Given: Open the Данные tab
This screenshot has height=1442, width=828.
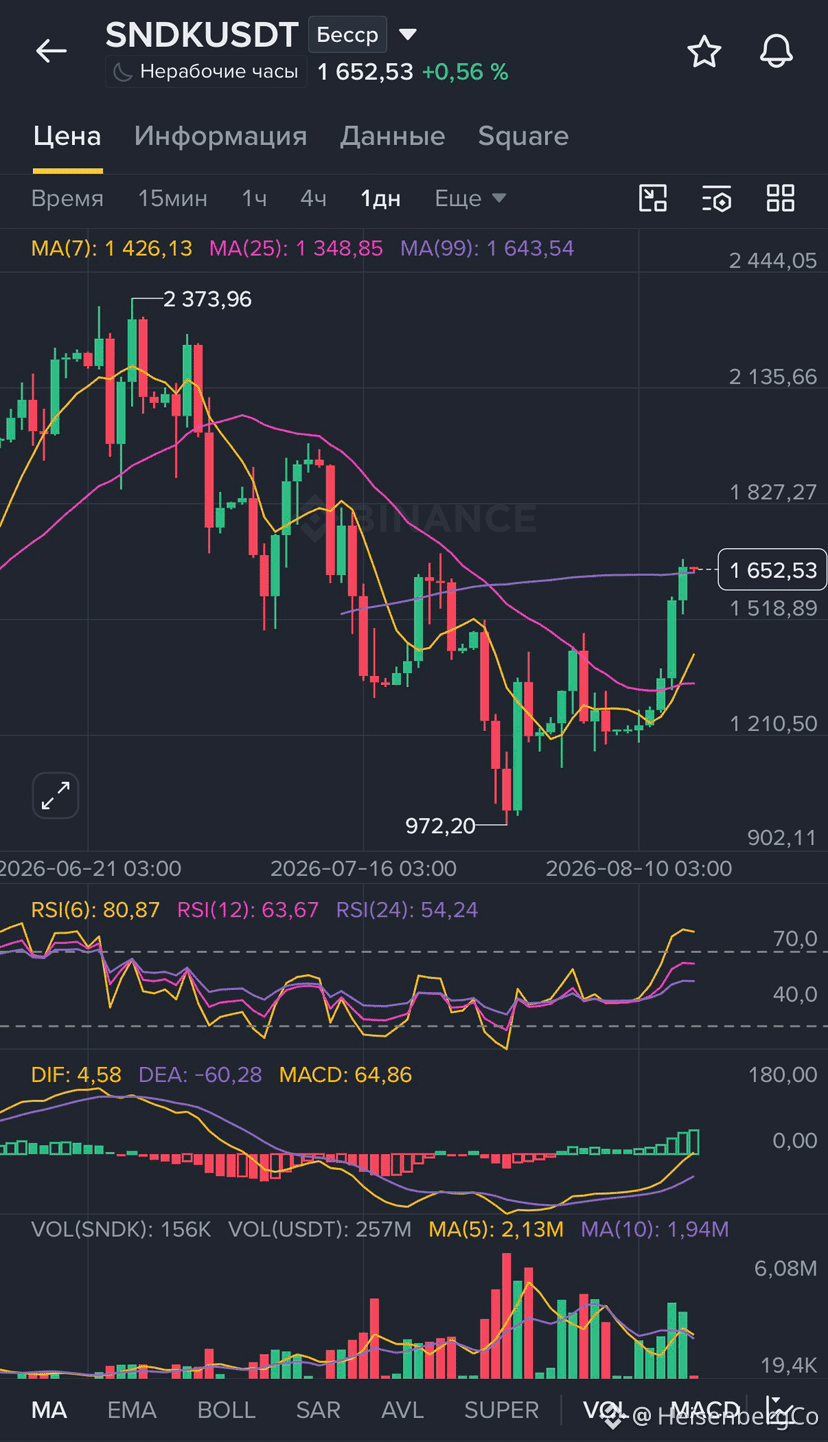Looking at the screenshot, I should coord(392,136).
